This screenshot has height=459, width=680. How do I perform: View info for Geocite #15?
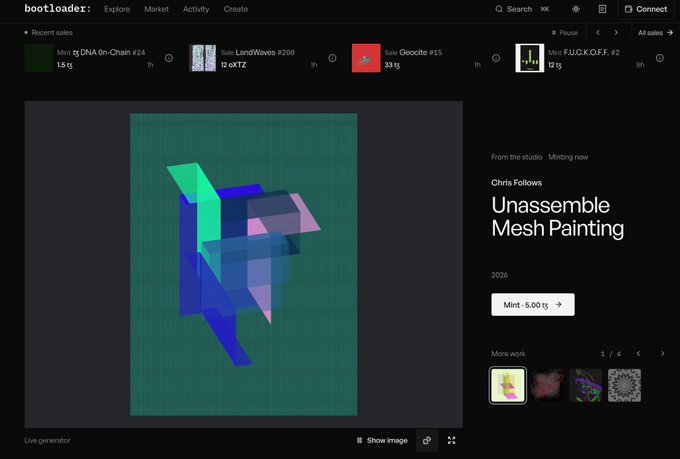[496, 58]
